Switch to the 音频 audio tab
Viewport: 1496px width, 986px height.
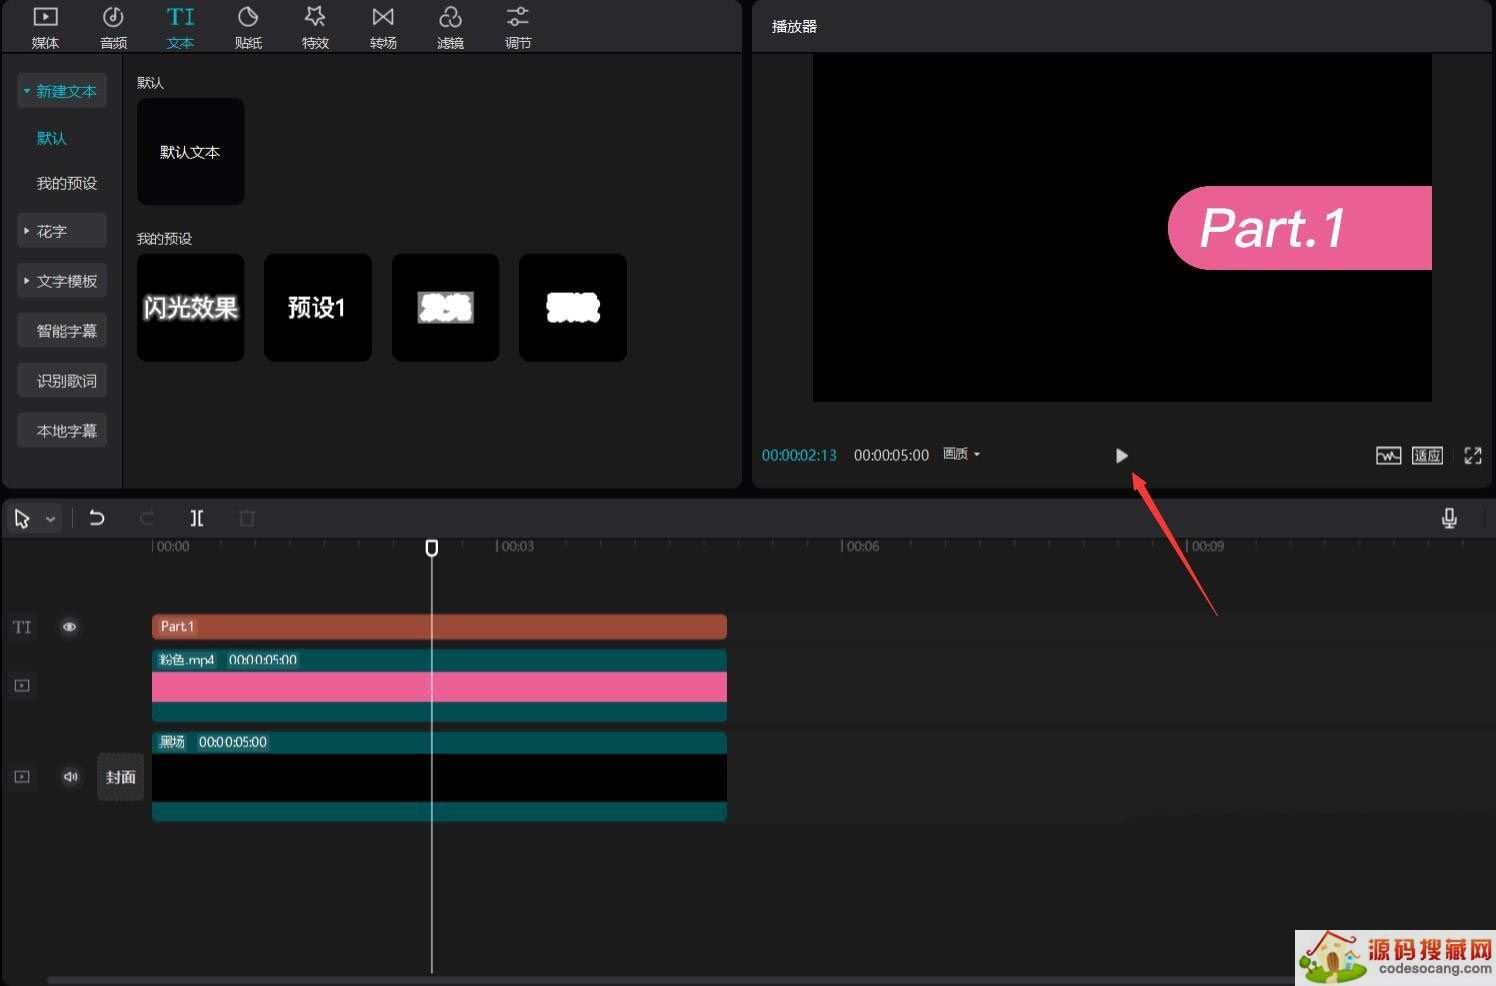pos(113,27)
